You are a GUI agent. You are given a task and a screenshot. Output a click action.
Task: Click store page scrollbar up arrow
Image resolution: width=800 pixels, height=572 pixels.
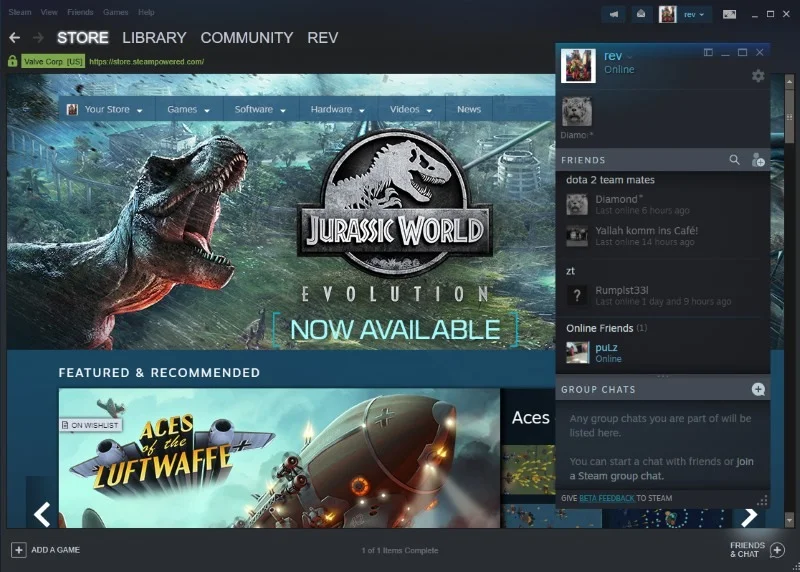click(x=789, y=81)
